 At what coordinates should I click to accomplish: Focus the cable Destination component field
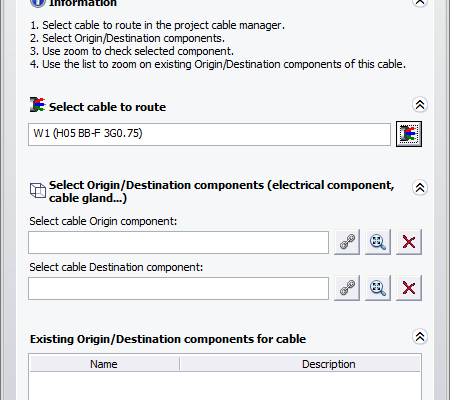tap(178, 288)
